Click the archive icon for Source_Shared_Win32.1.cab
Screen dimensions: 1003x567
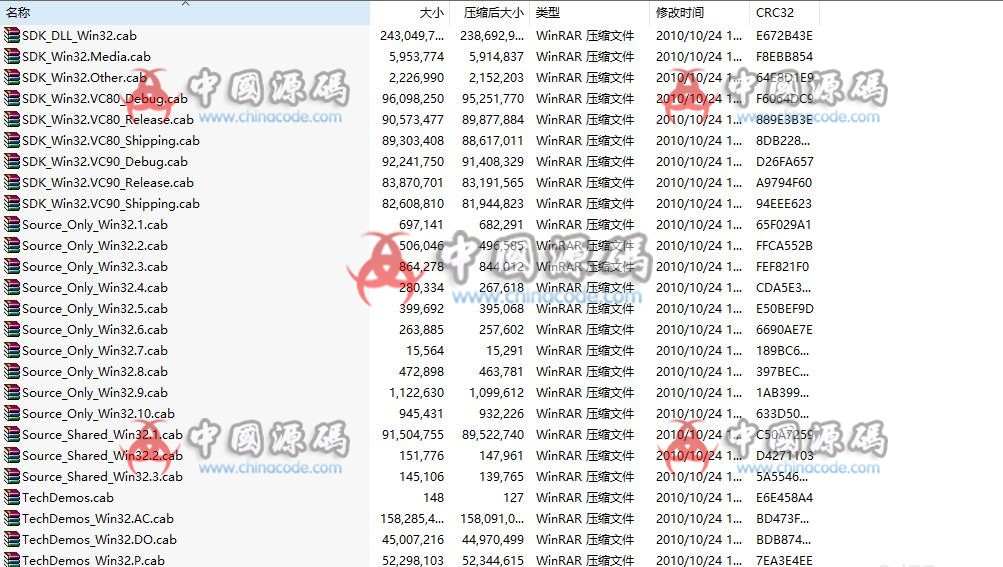pos(12,435)
